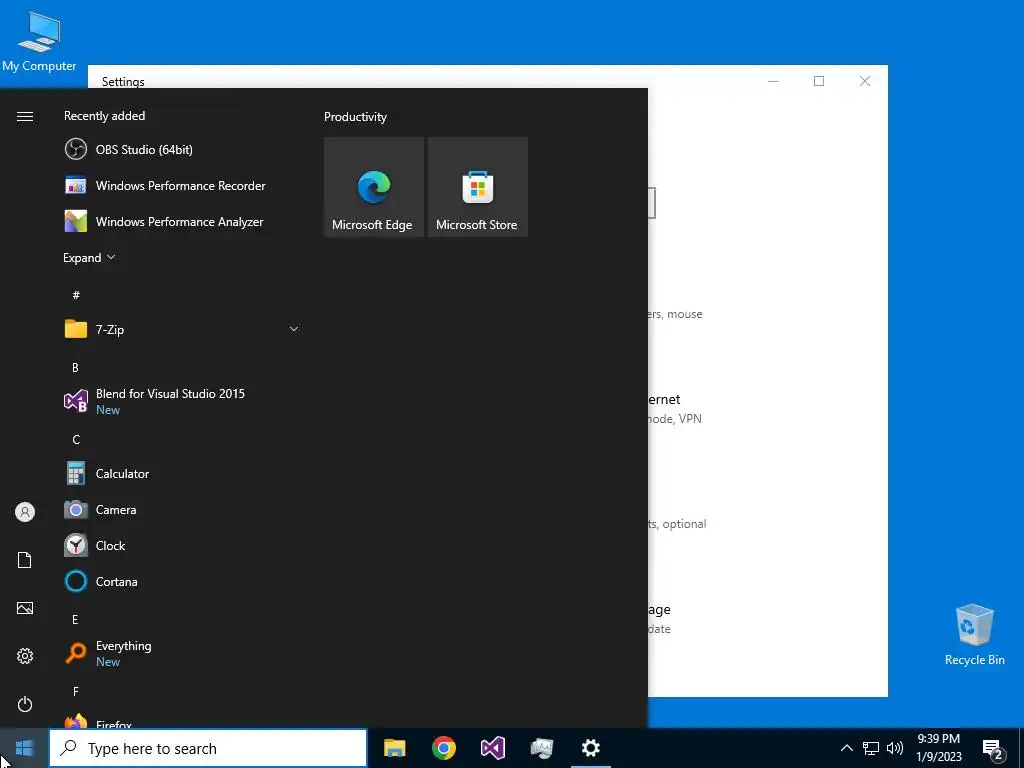Viewport: 1024px width, 768px height.
Task: Click the Microsoft Edge tile
Action: [x=374, y=187]
